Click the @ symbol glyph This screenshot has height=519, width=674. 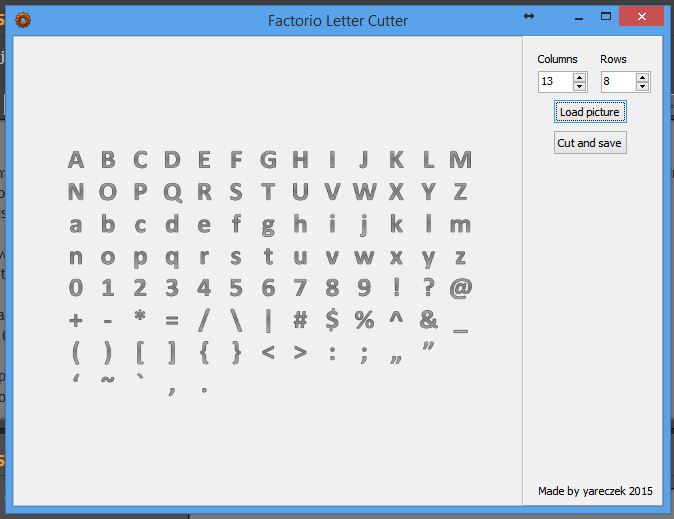pyautogui.click(x=460, y=288)
